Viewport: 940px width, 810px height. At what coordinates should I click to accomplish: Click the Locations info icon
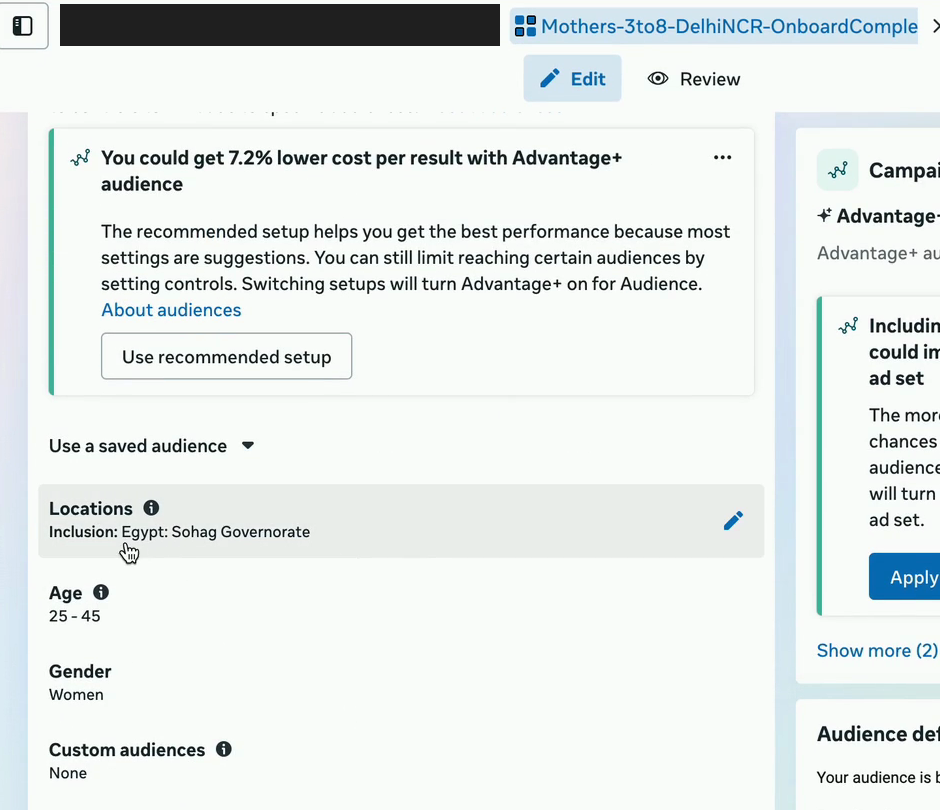pyautogui.click(x=151, y=508)
